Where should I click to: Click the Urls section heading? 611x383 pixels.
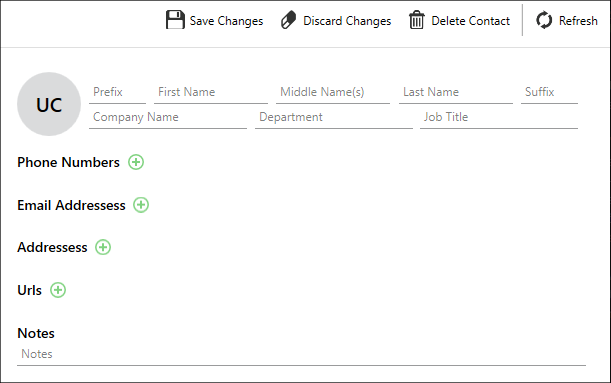point(29,290)
